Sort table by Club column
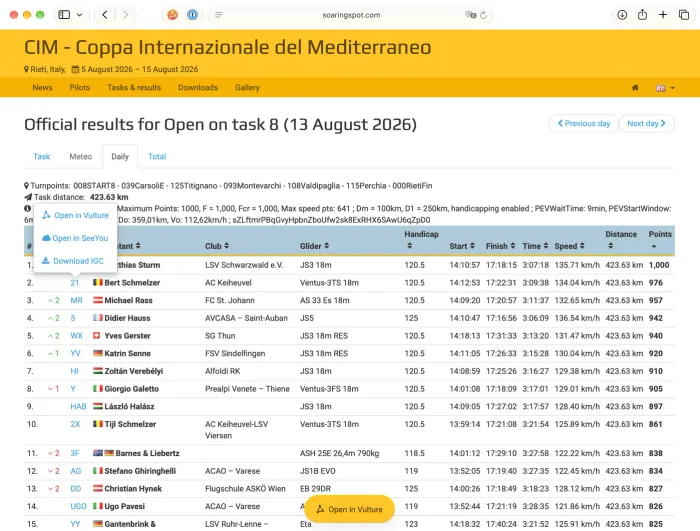This screenshot has height=531, width=700. [x=217, y=246]
